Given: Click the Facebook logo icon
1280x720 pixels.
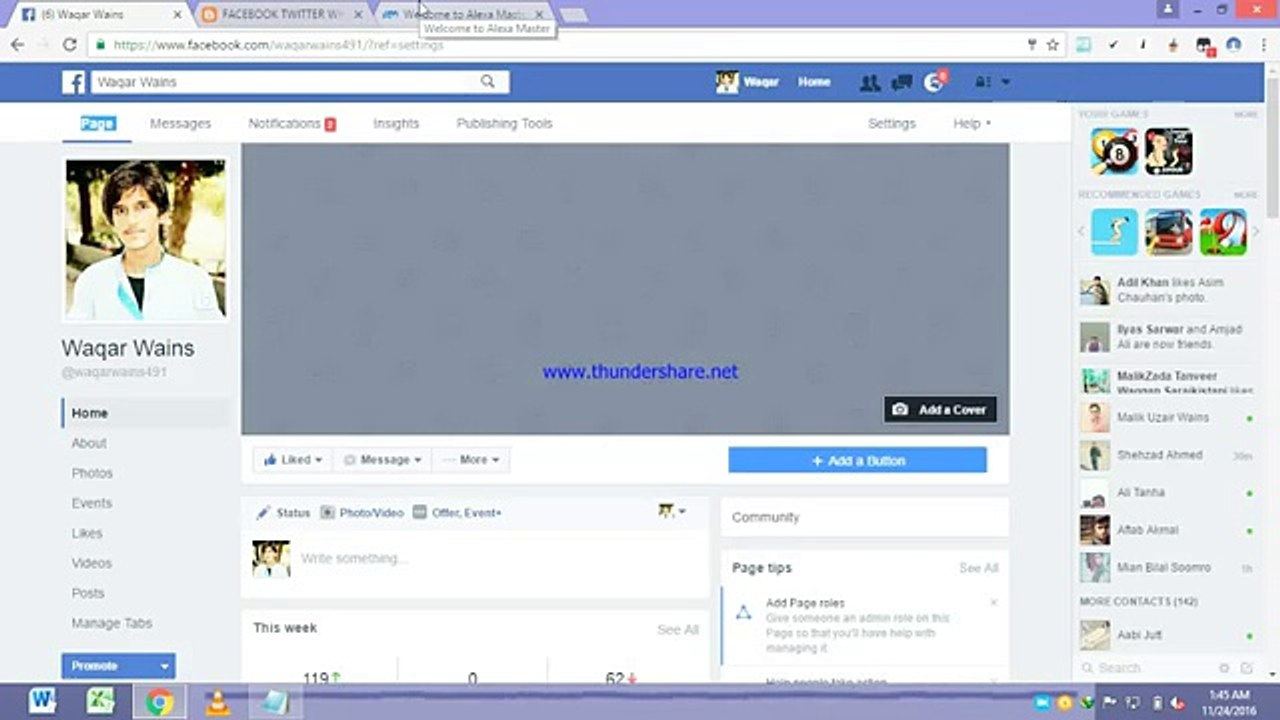Looking at the screenshot, I should tap(74, 82).
